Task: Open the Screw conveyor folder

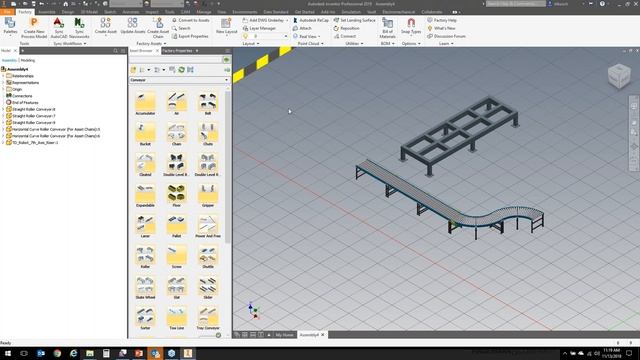Action: click(176, 256)
